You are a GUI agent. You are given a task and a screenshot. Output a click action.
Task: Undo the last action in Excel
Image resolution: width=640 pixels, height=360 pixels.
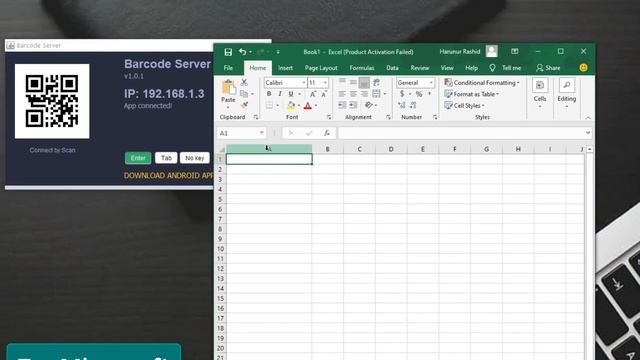click(x=242, y=52)
